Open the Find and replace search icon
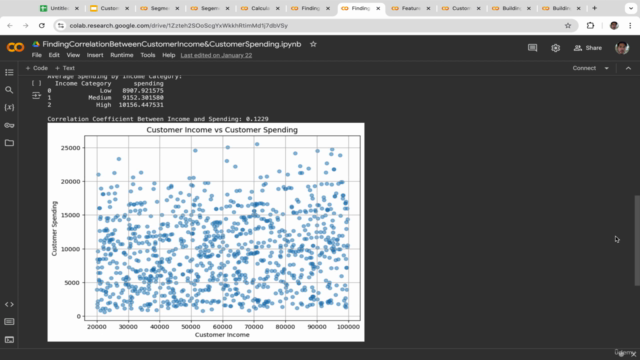The width and height of the screenshot is (640, 360). pos(9,90)
